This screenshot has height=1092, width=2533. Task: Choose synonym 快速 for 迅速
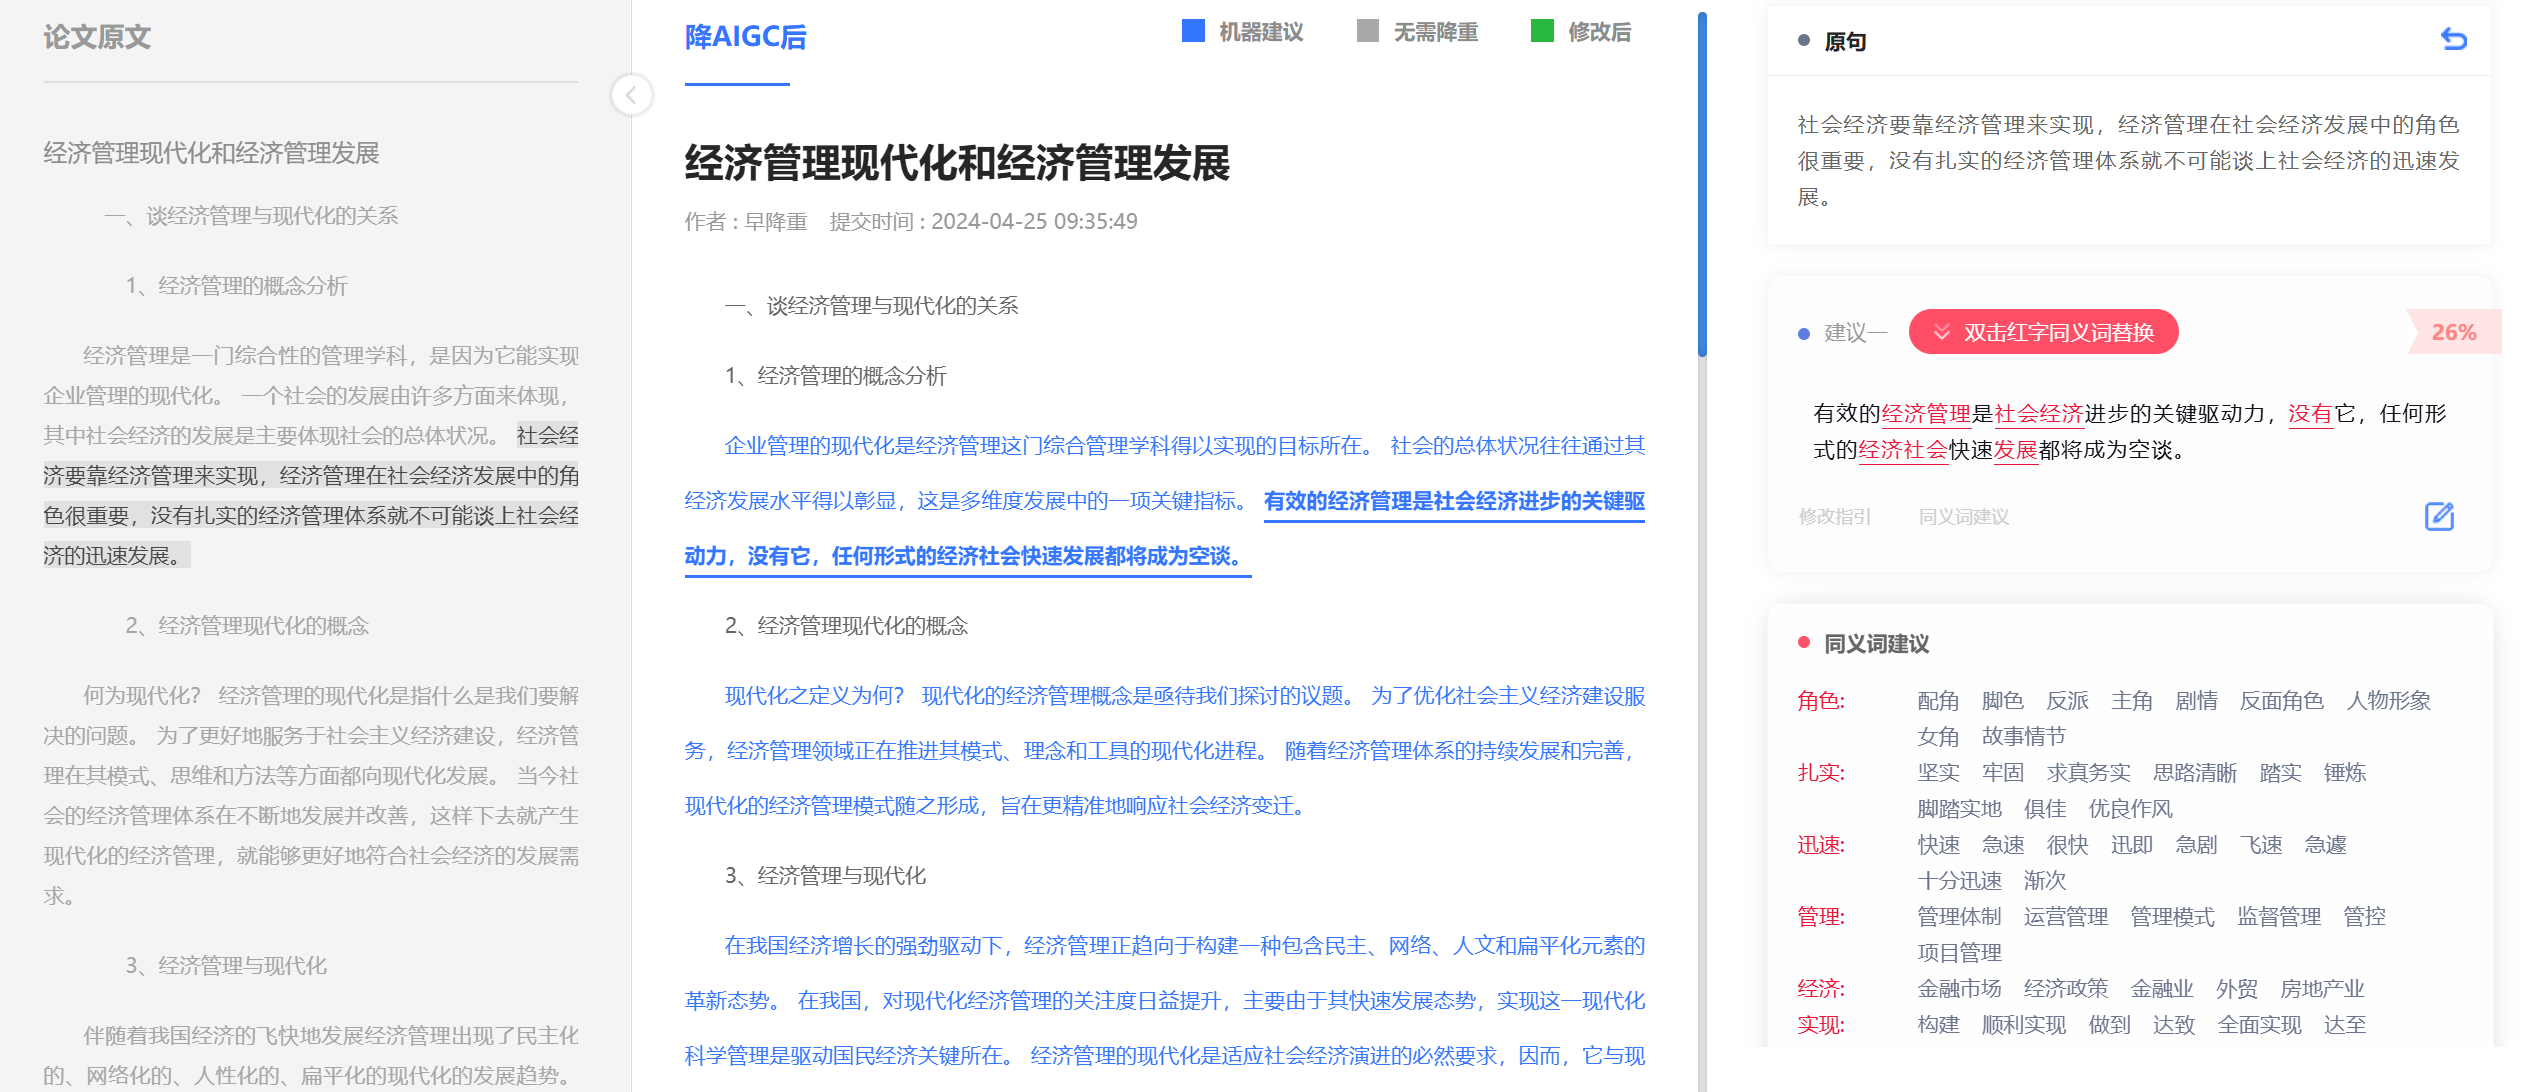pyautogui.click(x=1938, y=845)
